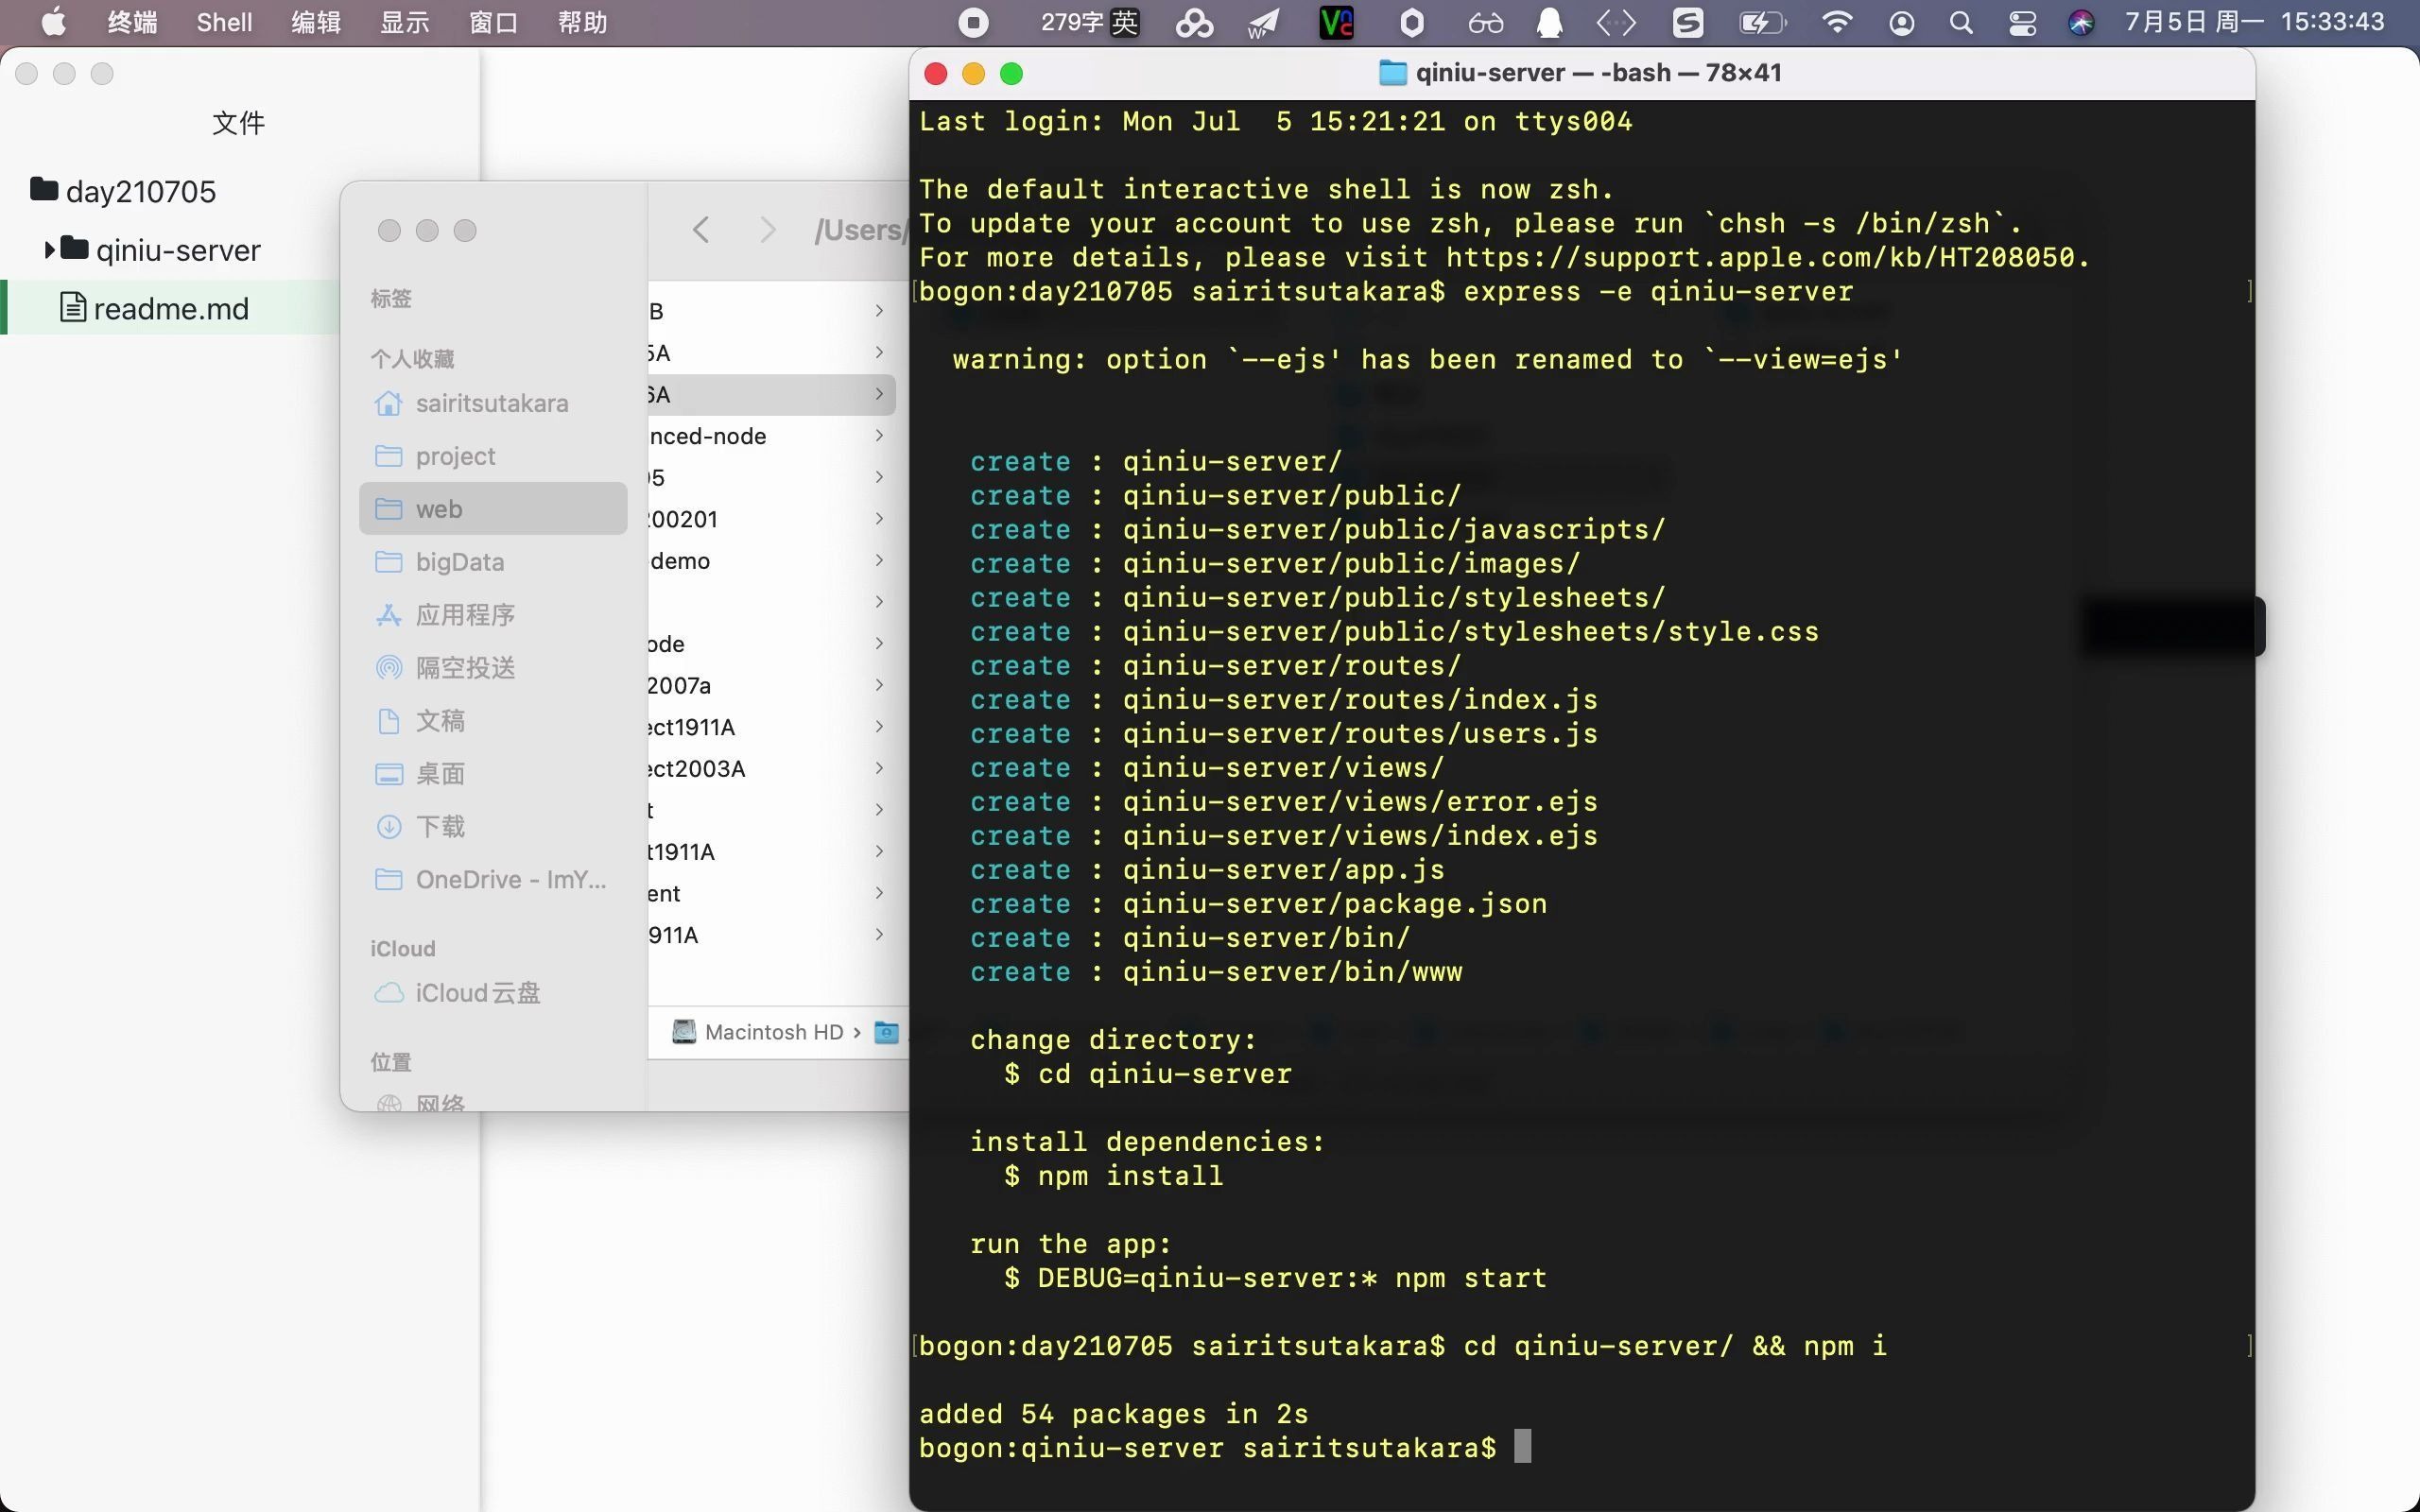
Task: Go back in Finder navigation
Action: pyautogui.click(x=701, y=230)
